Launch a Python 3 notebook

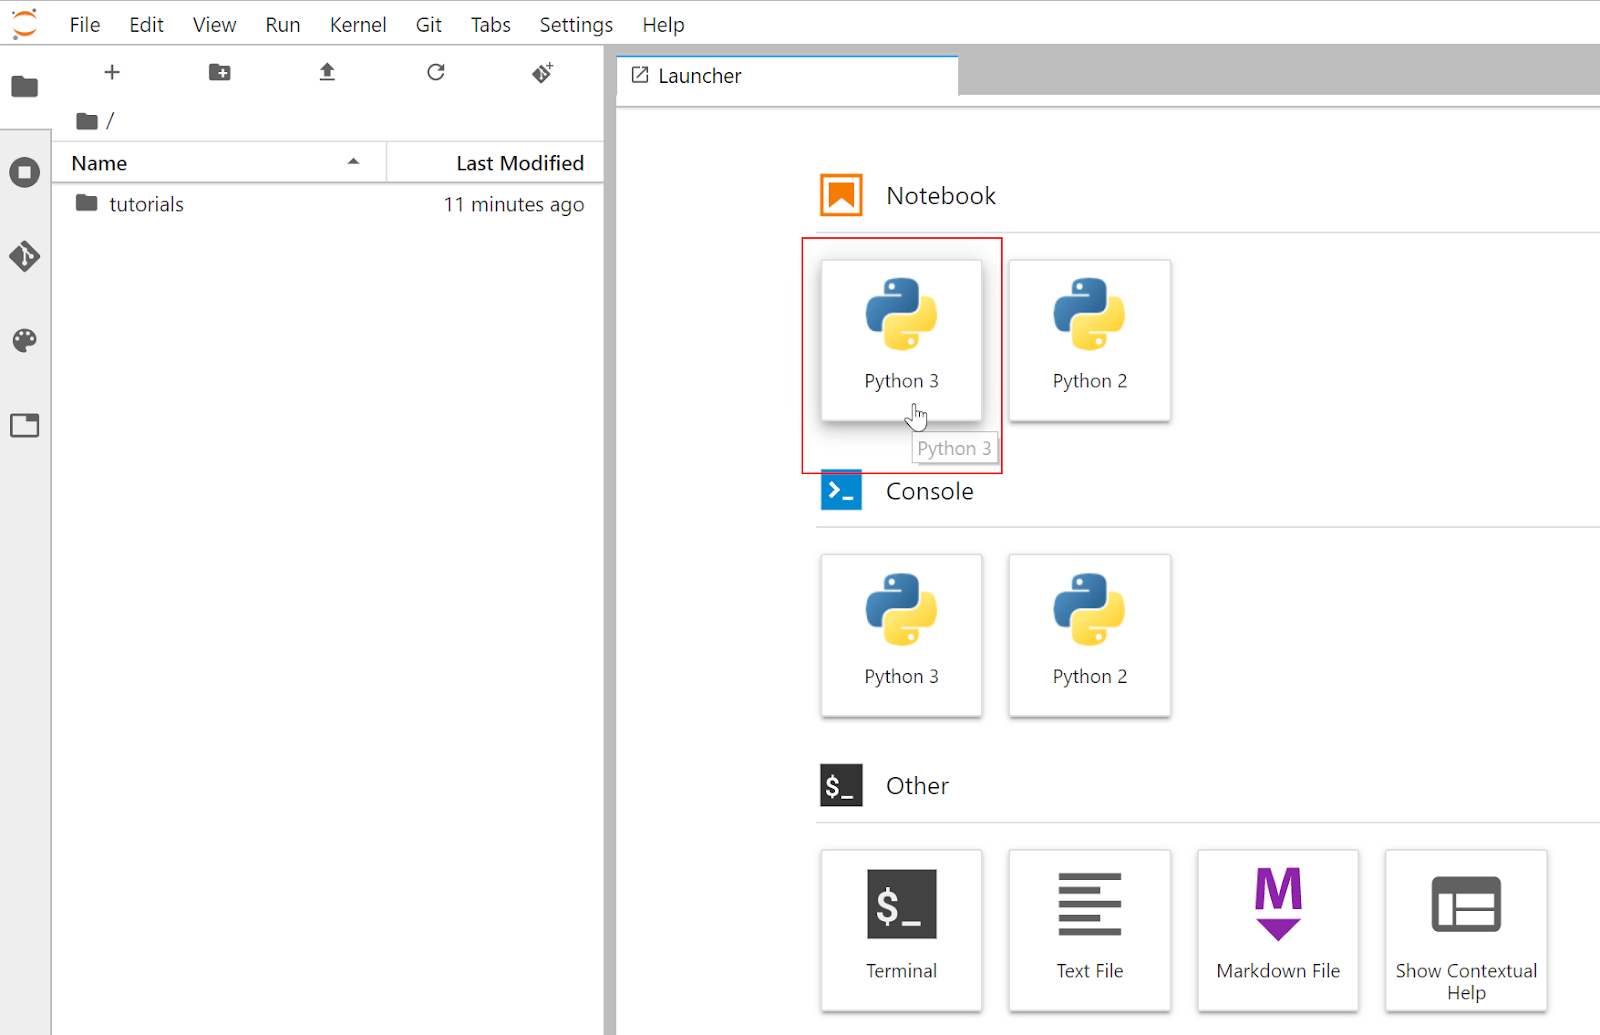point(901,340)
